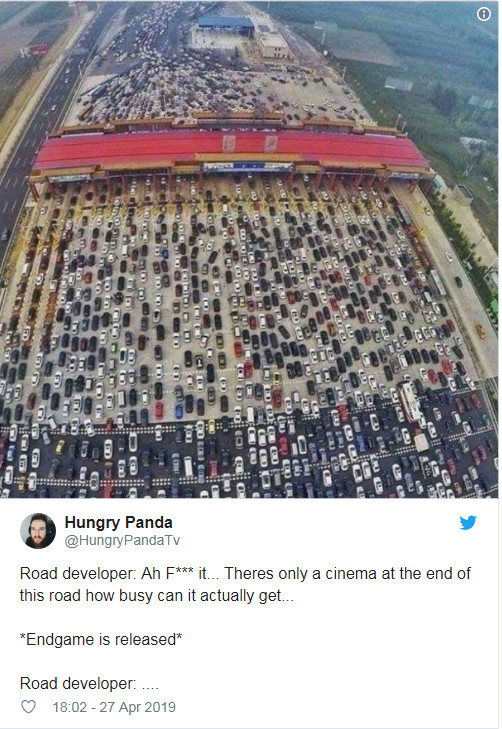Click the Twitter bird logo
The width and height of the screenshot is (502, 729).
tap(468, 523)
